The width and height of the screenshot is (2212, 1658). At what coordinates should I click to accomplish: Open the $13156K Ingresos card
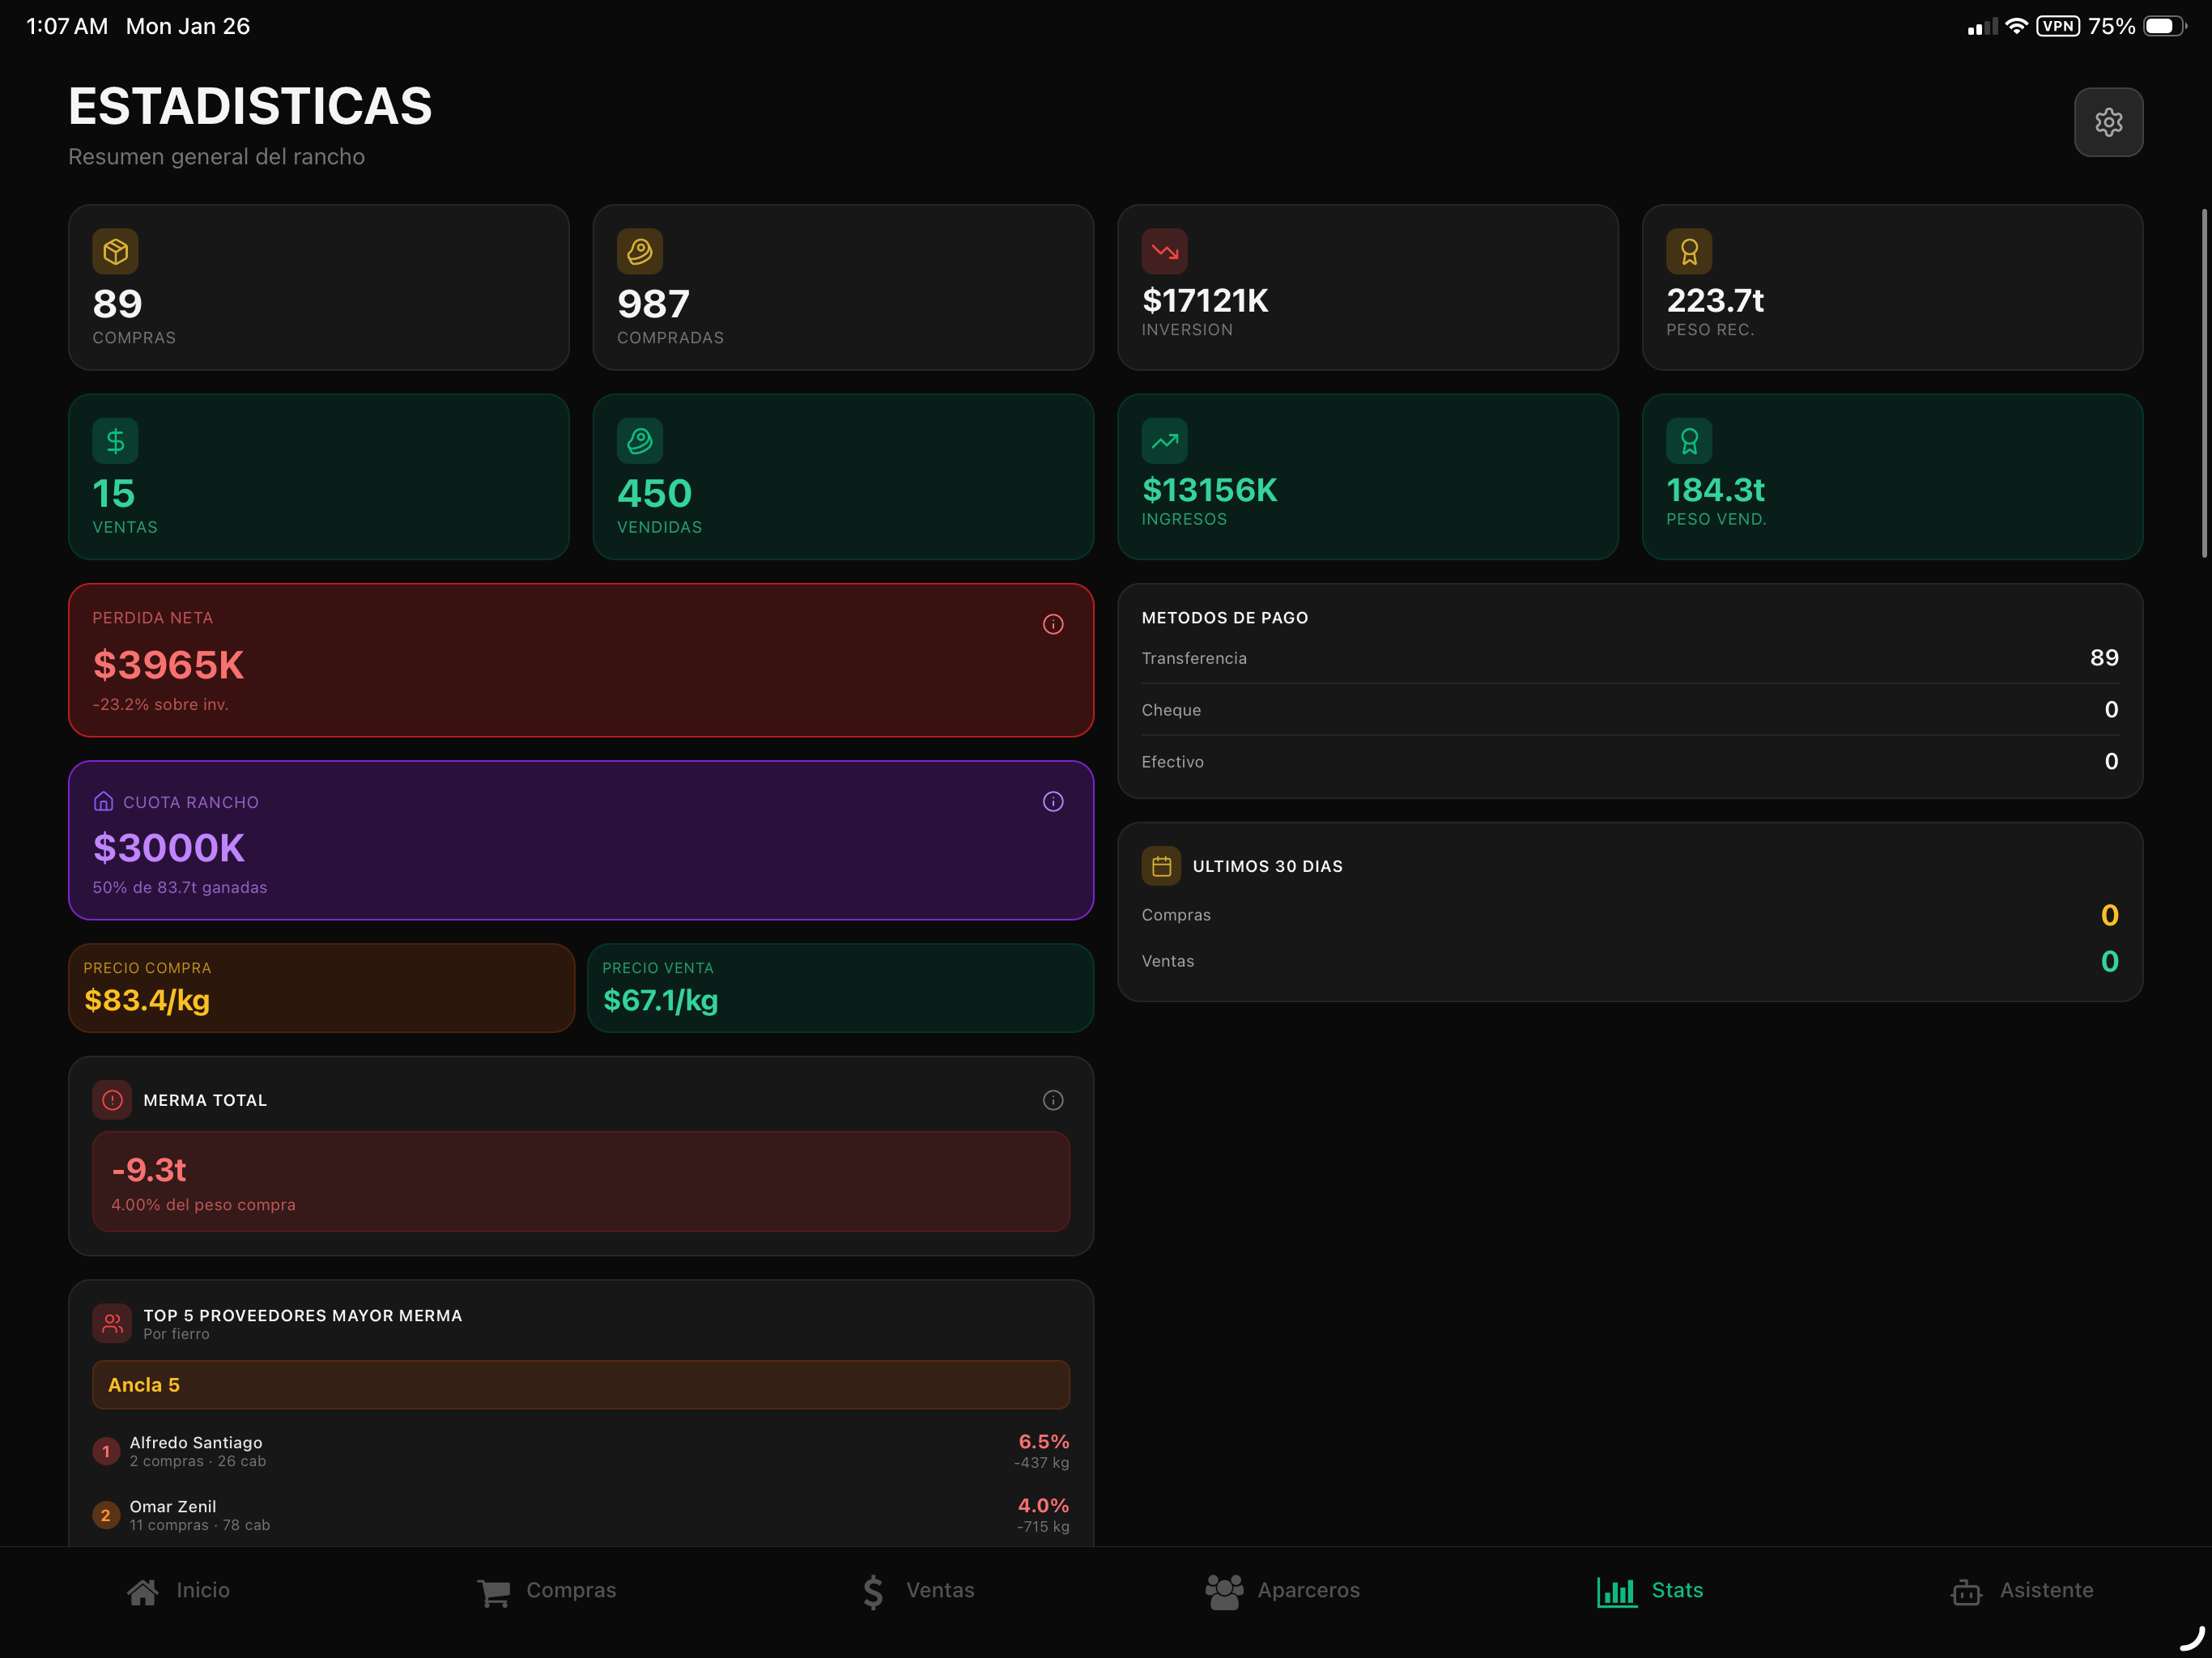[x=1368, y=477]
